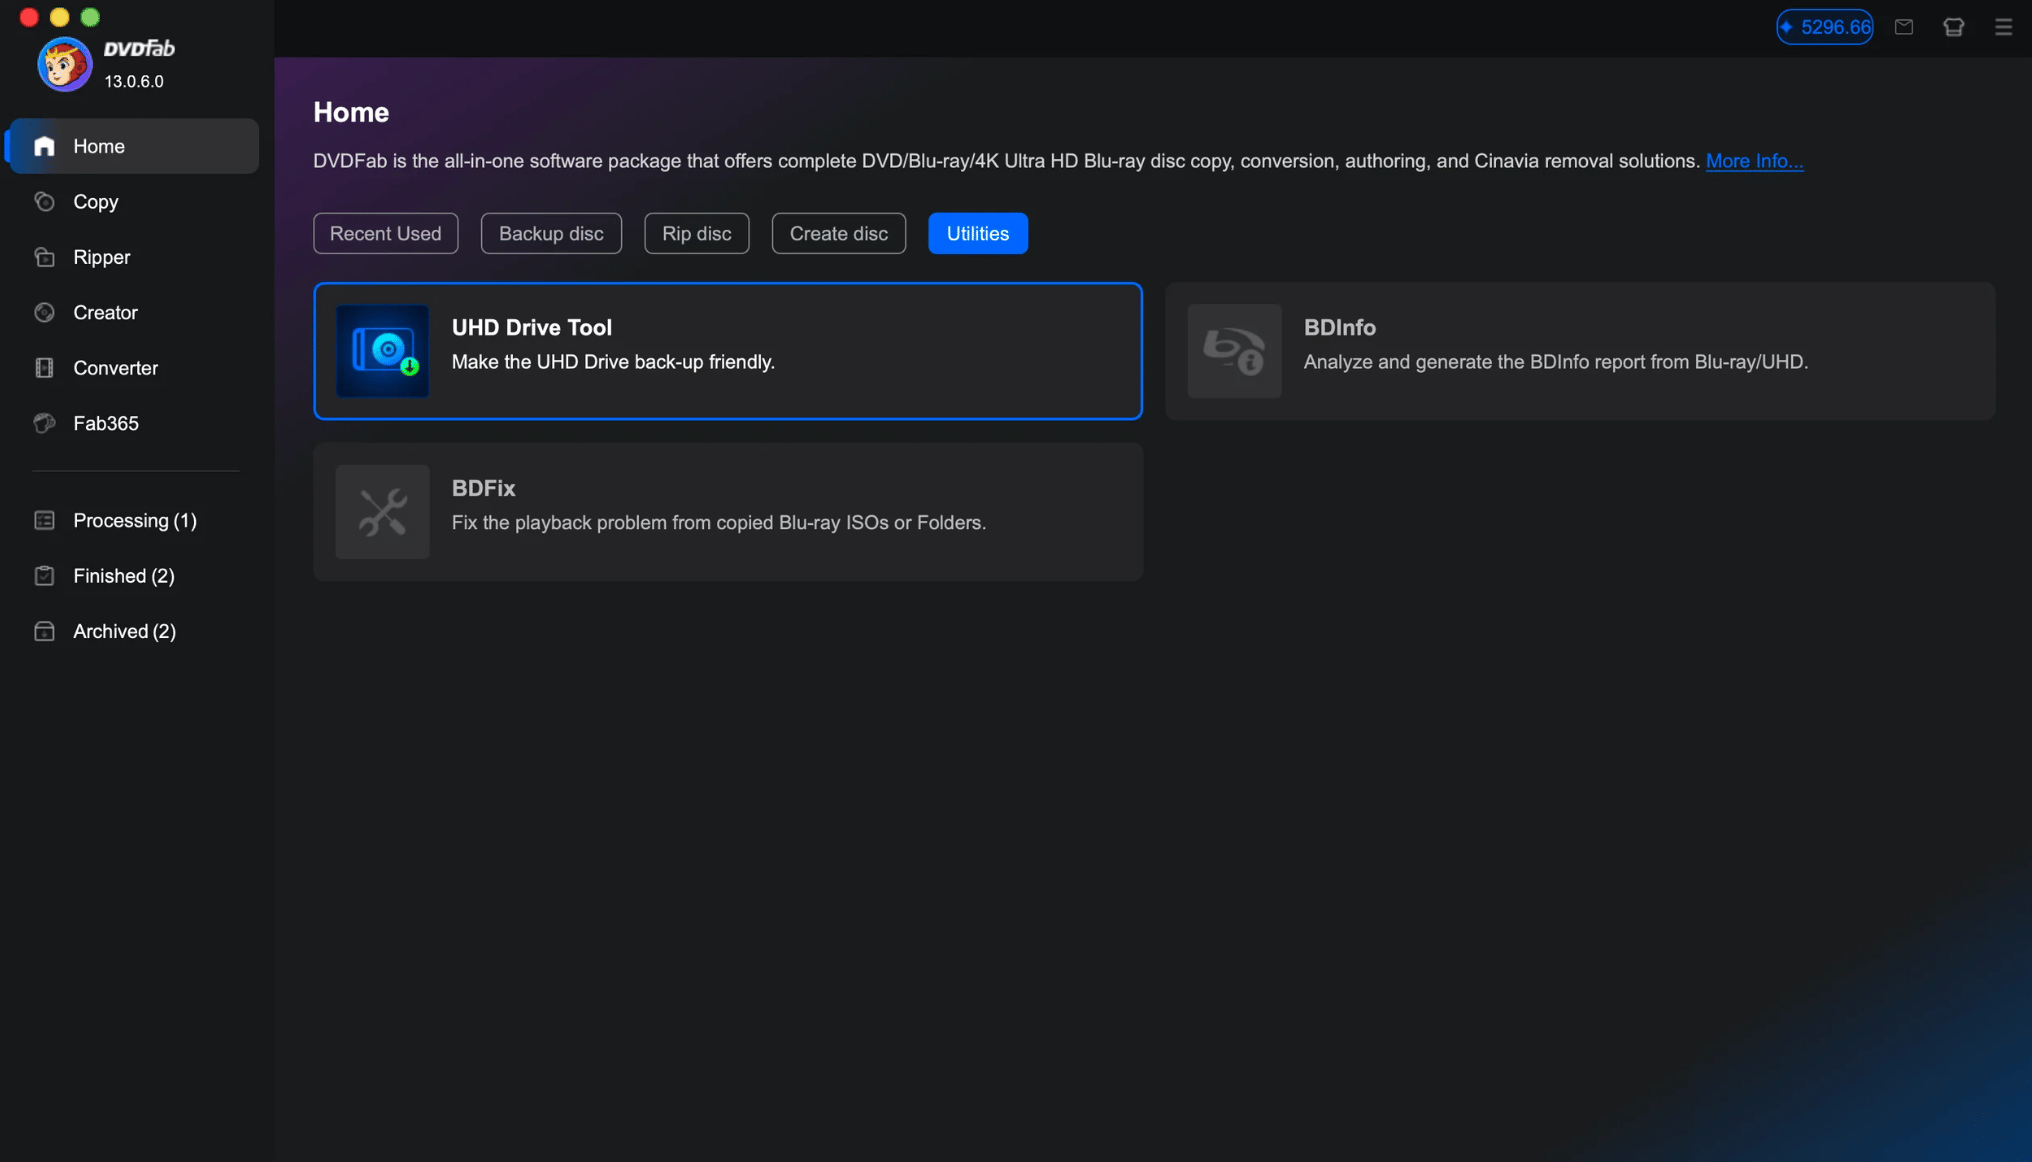
Task: Click the Processing queue icon
Action: (x=44, y=520)
